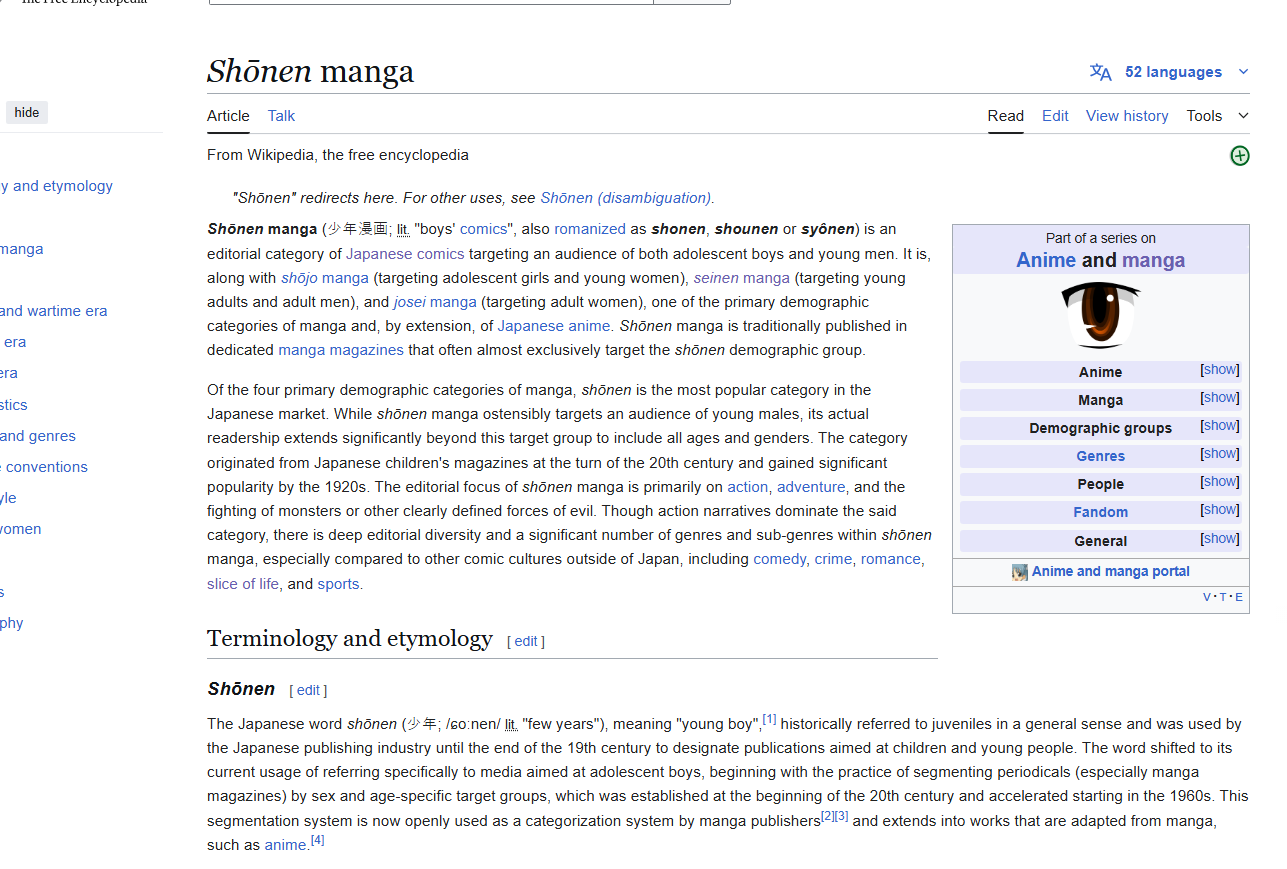Show the Demographic groups section

point(1219,426)
